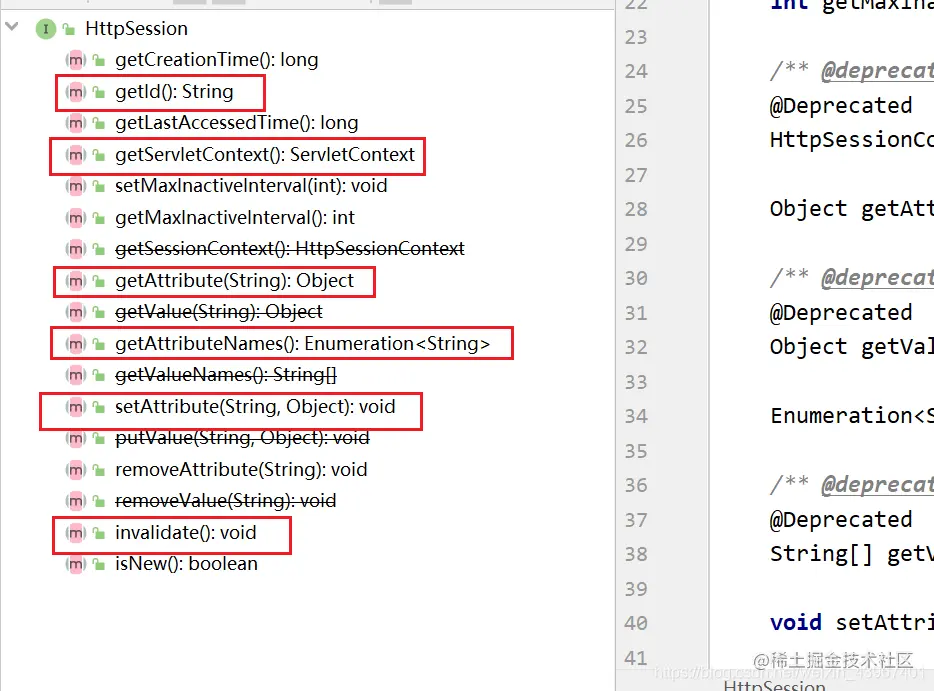Click method icon beside getAttribute(String)
This screenshot has width=934, height=691.
coord(75,281)
